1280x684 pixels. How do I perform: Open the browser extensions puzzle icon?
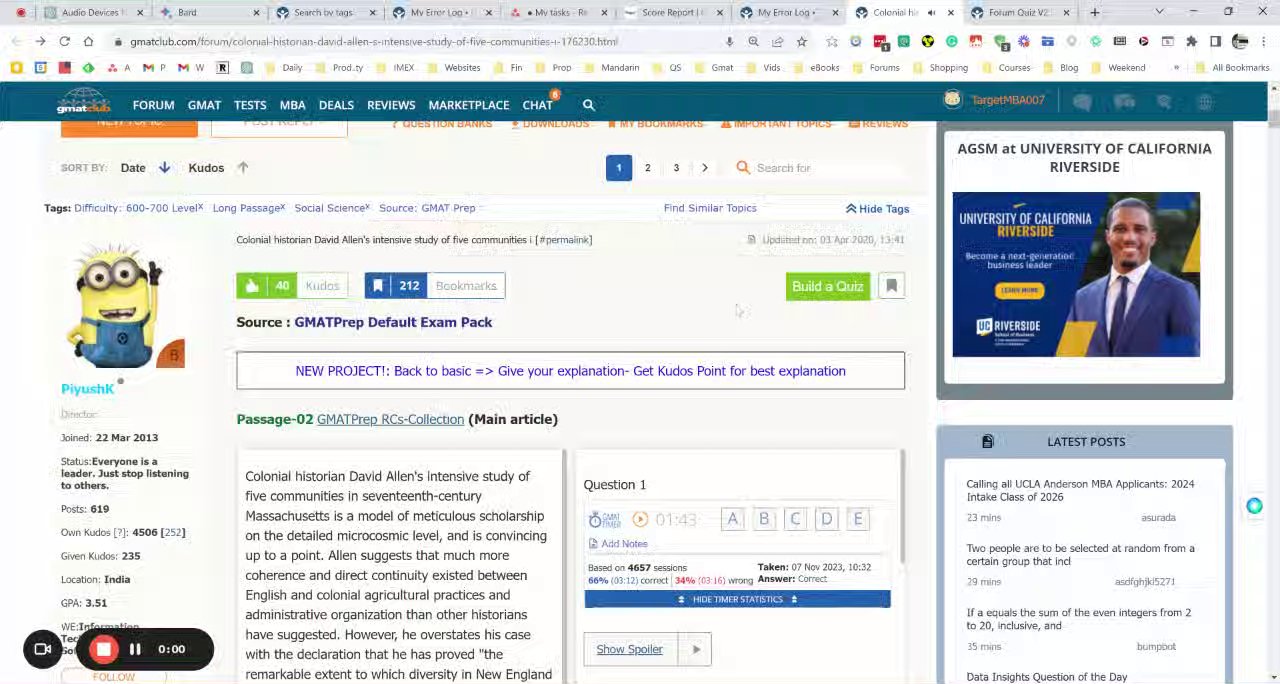point(1191,41)
